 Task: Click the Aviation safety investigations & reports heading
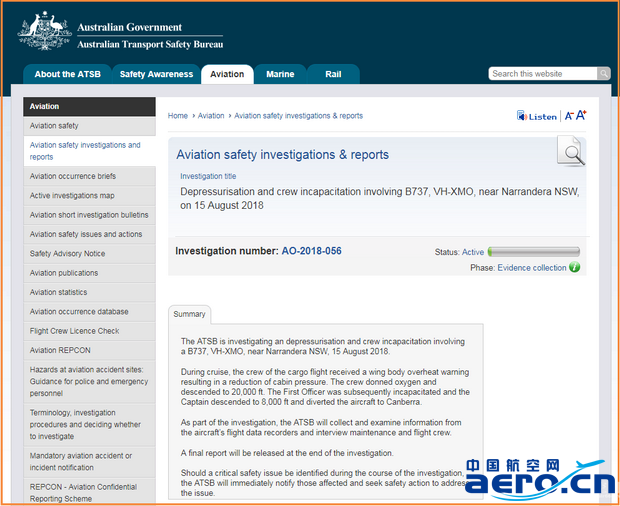(x=282, y=155)
